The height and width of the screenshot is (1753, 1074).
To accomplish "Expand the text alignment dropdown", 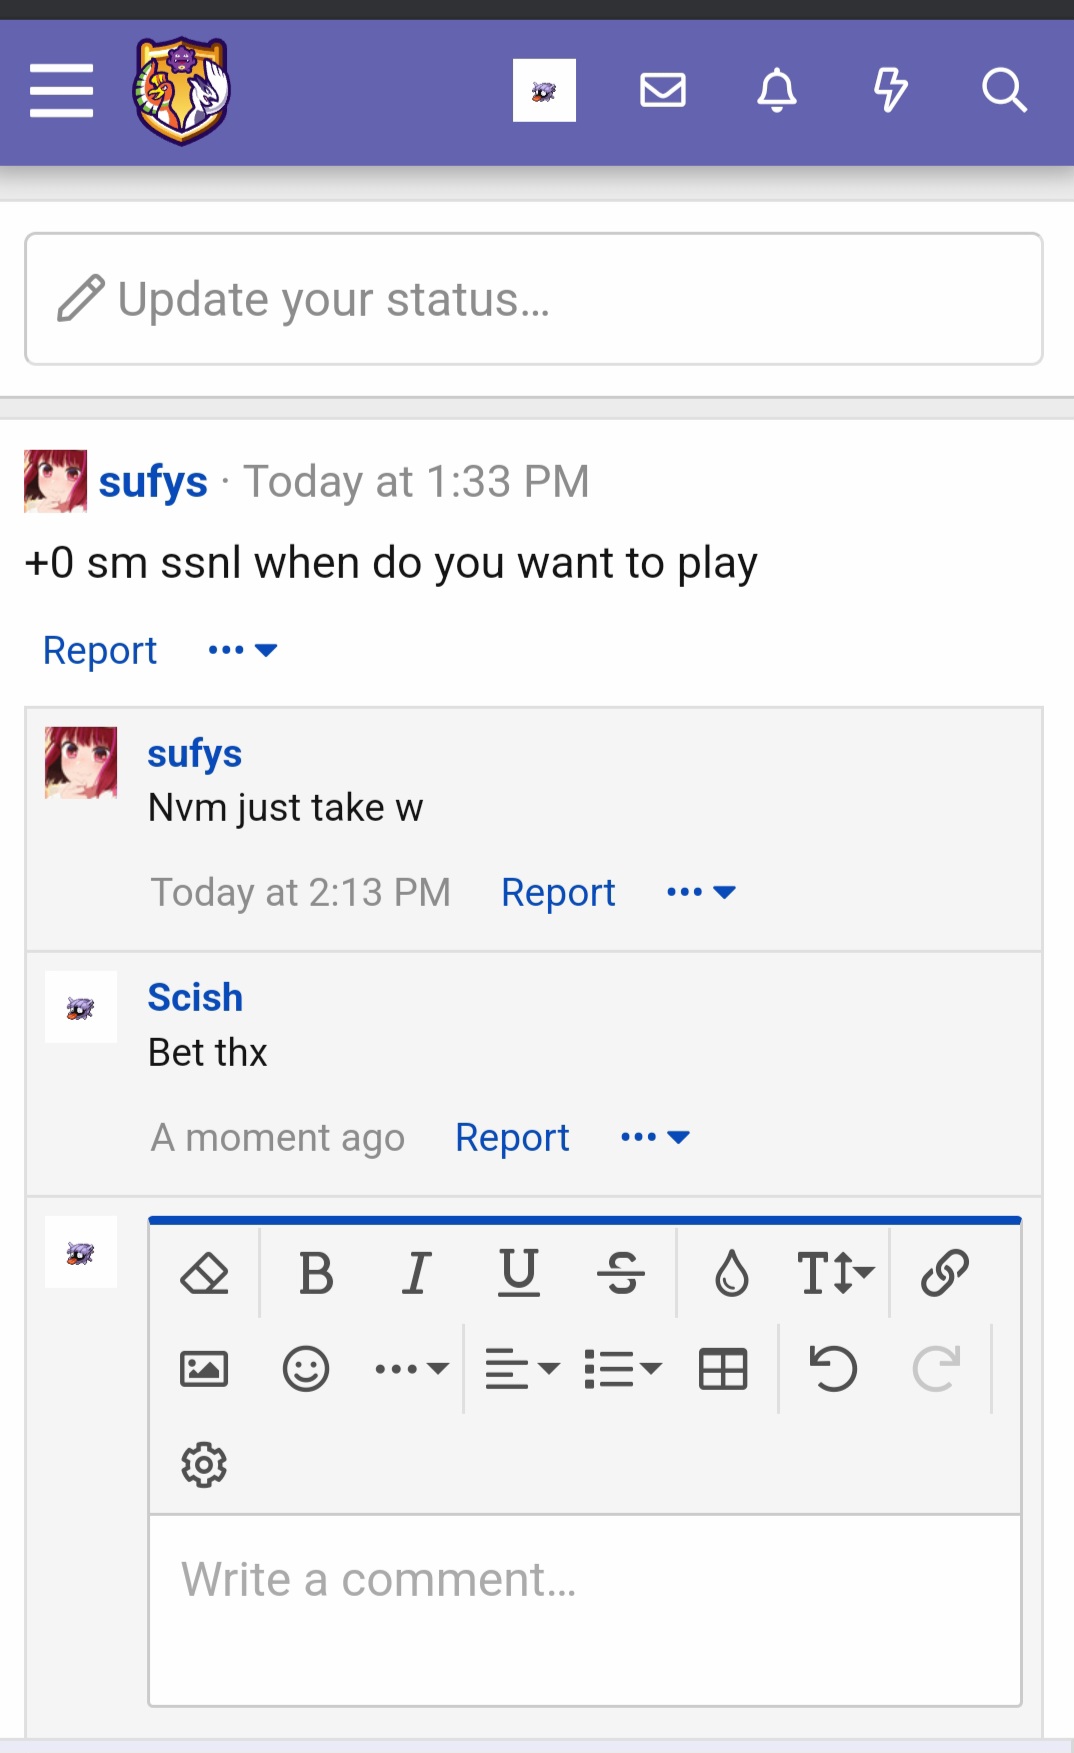I will pos(521,1369).
